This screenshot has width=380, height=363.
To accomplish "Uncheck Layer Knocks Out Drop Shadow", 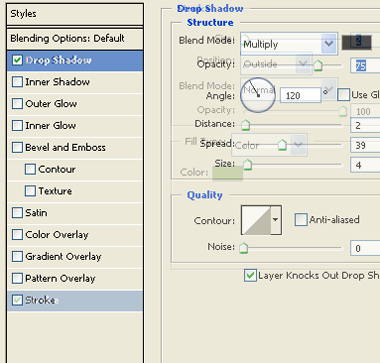I will (x=250, y=276).
